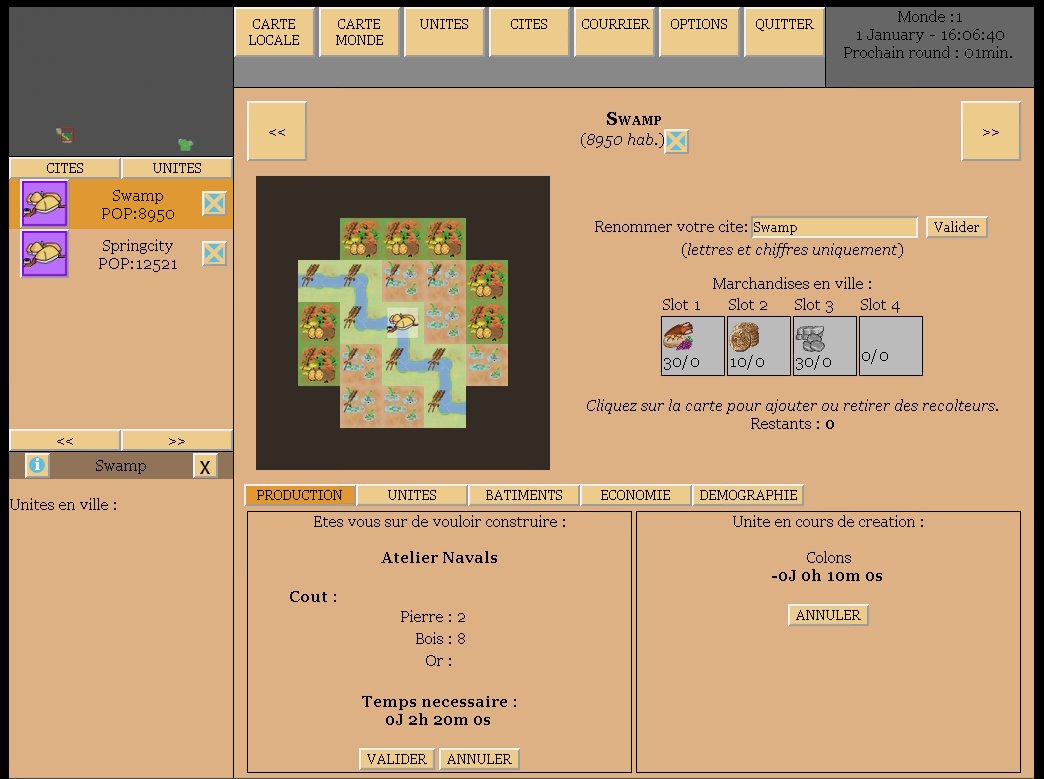The width and height of the screenshot is (1044, 779).
Task: Select the wood goods in Slot 2
Action: 758,346
